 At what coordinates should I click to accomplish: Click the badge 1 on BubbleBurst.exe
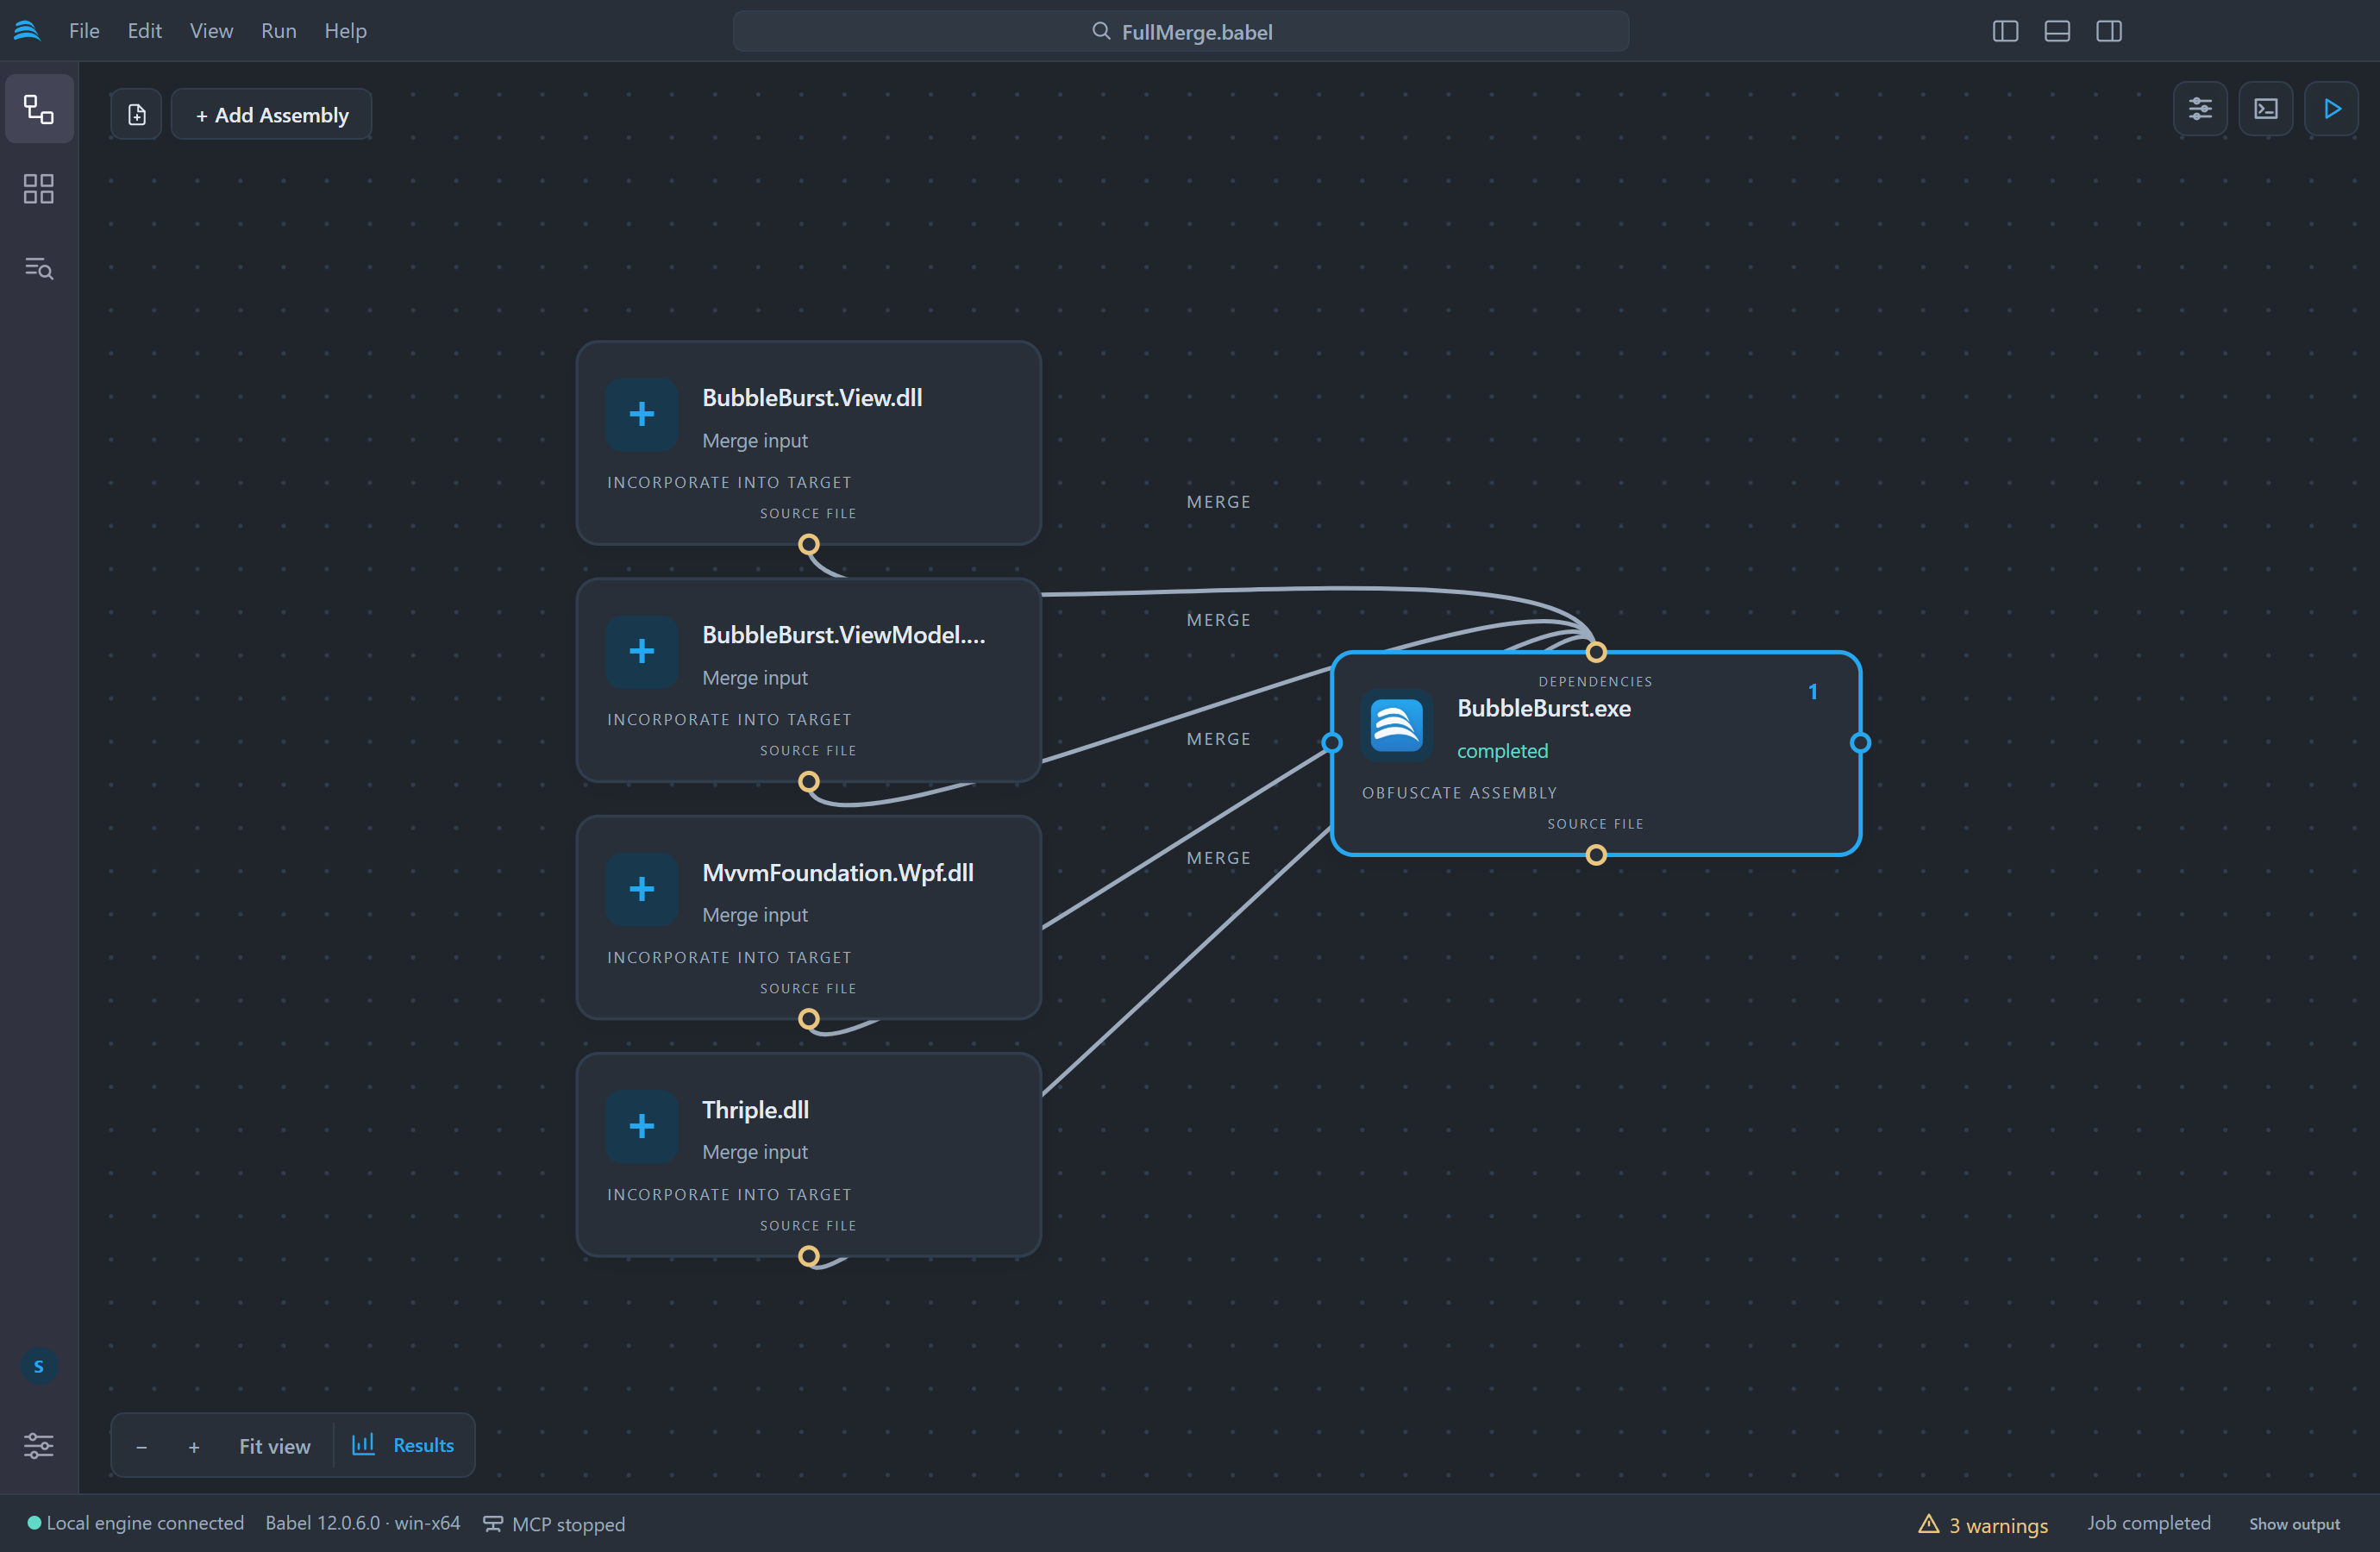(1812, 692)
